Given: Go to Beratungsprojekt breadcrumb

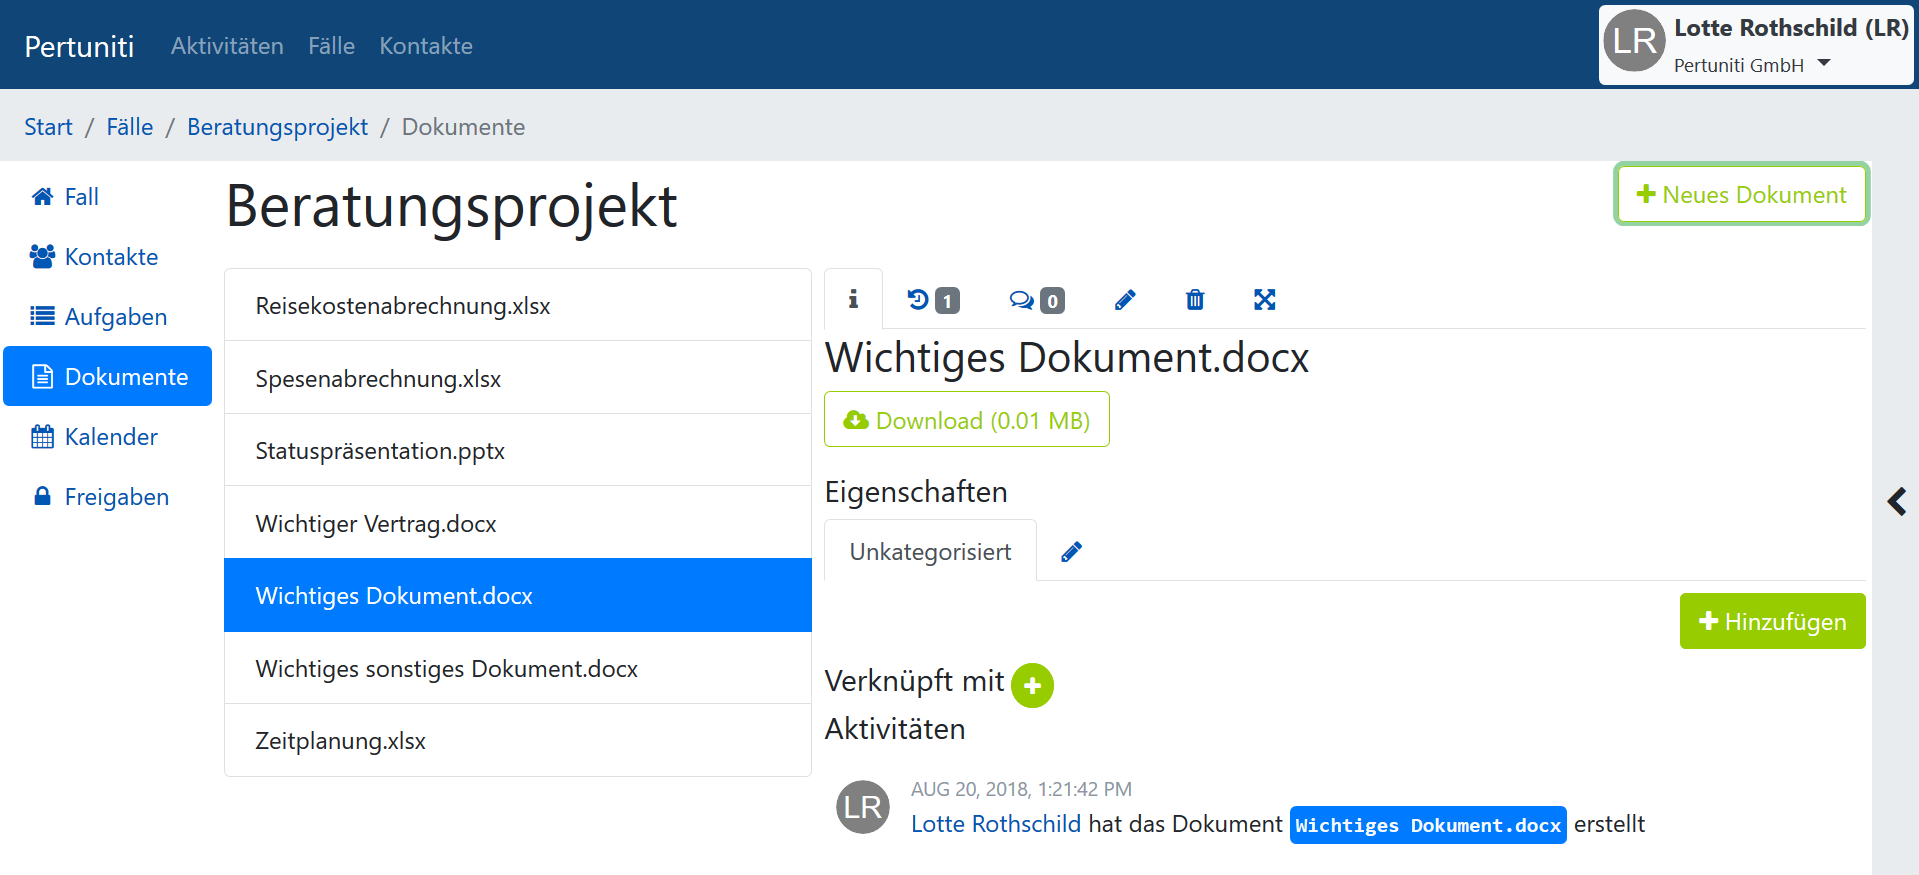Looking at the screenshot, I should [x=277, y=127].
